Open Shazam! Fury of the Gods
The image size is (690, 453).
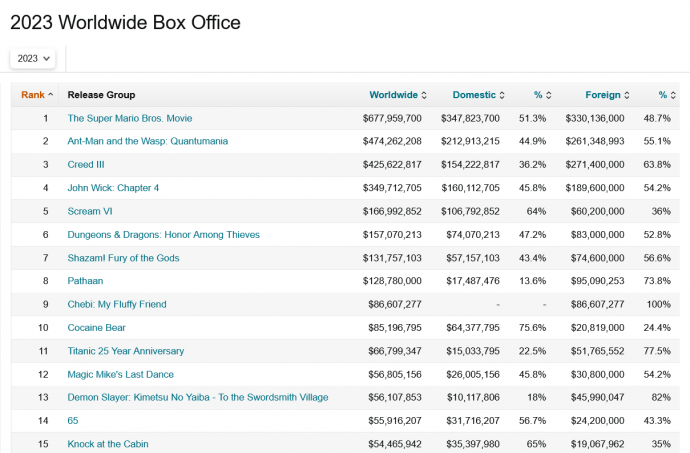pyautogui.click(x=123, y=258)
